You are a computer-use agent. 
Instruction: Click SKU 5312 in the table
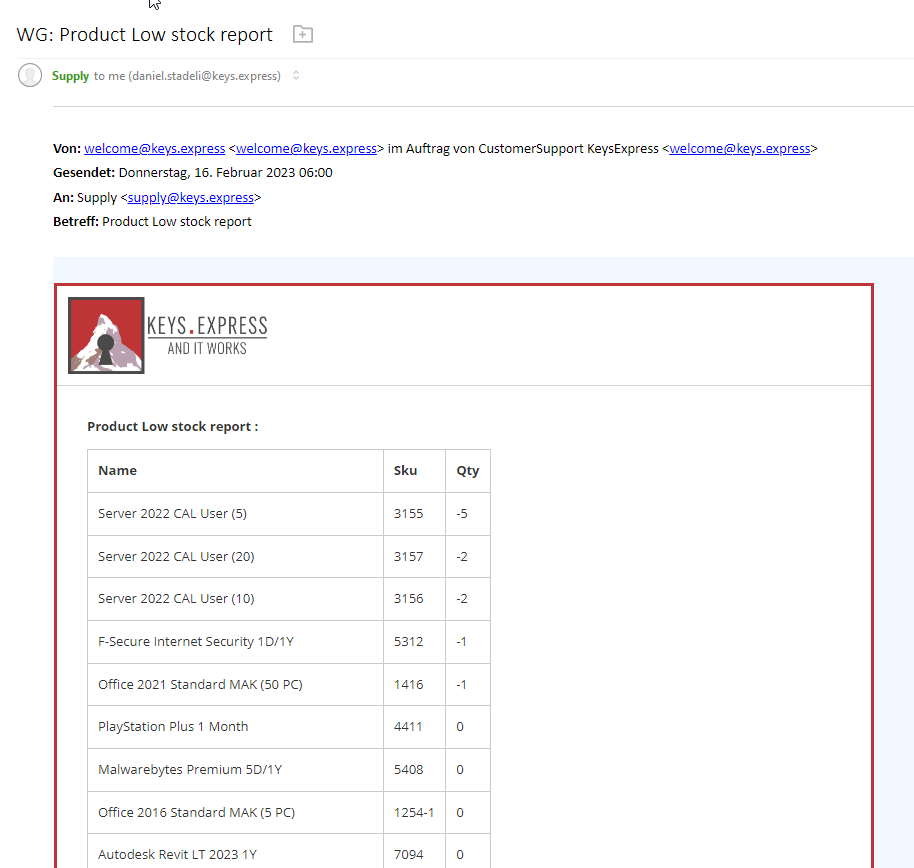pyautogui.click(x=408, y=642)
